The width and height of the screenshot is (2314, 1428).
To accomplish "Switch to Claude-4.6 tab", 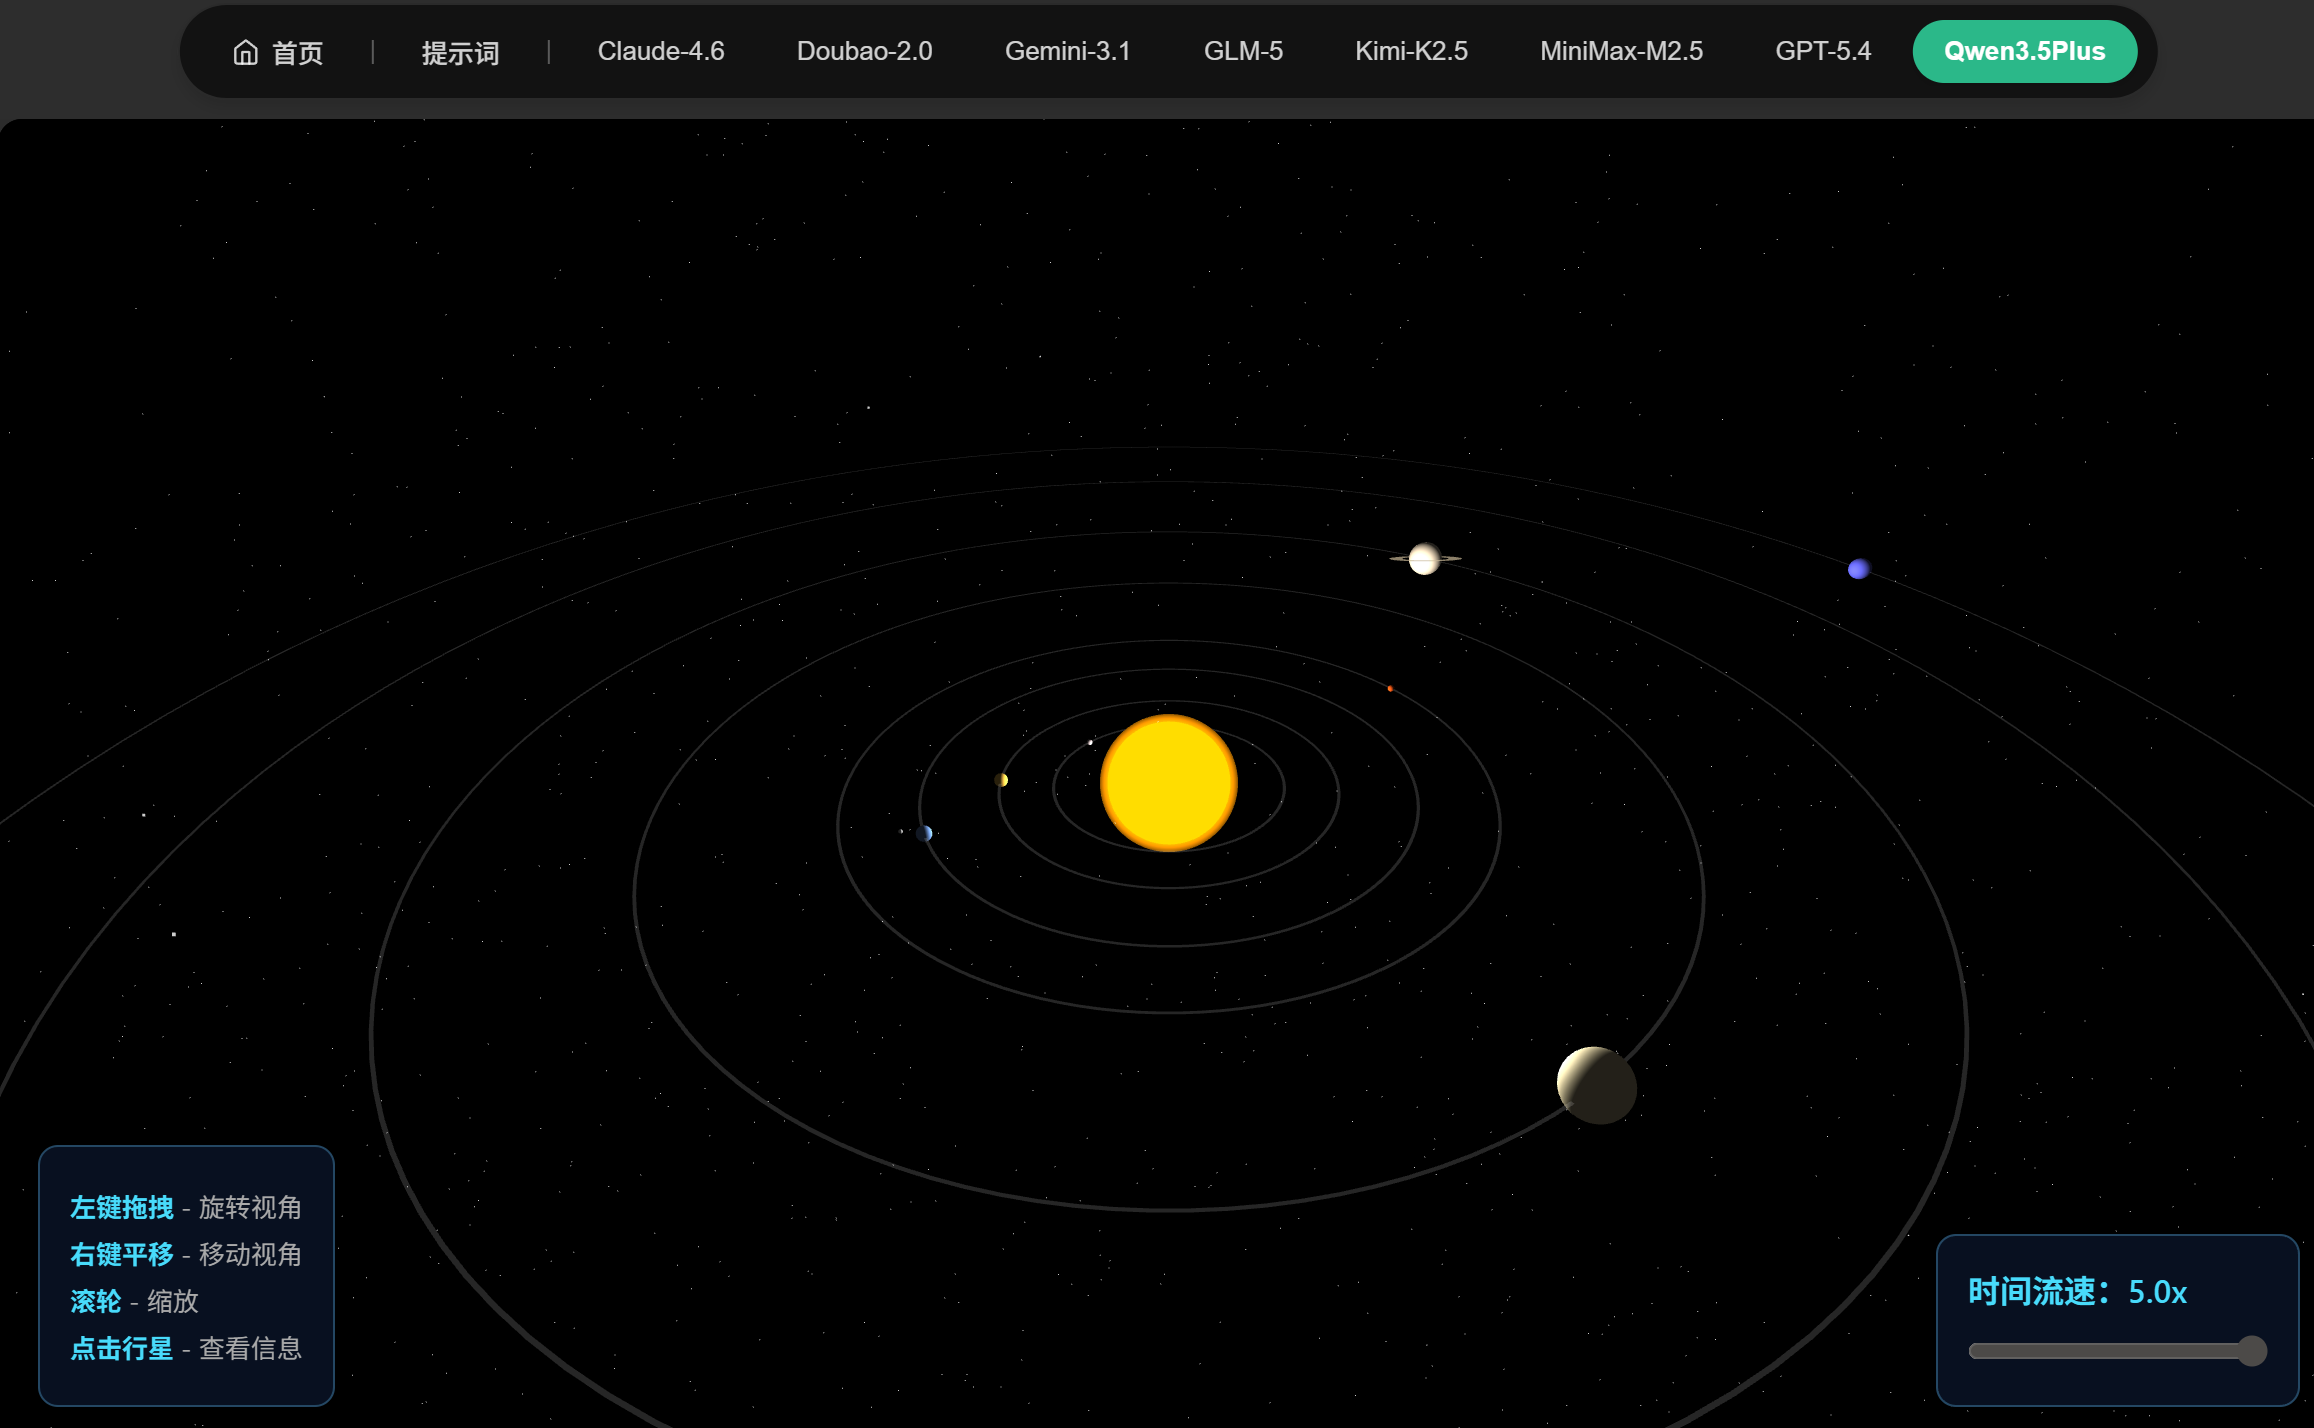I will point(660,51).
